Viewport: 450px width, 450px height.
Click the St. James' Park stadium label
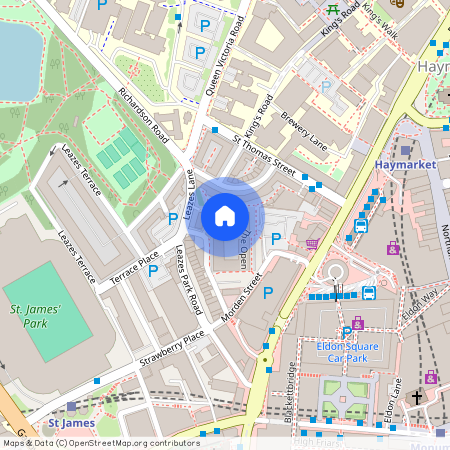point(35,316)
